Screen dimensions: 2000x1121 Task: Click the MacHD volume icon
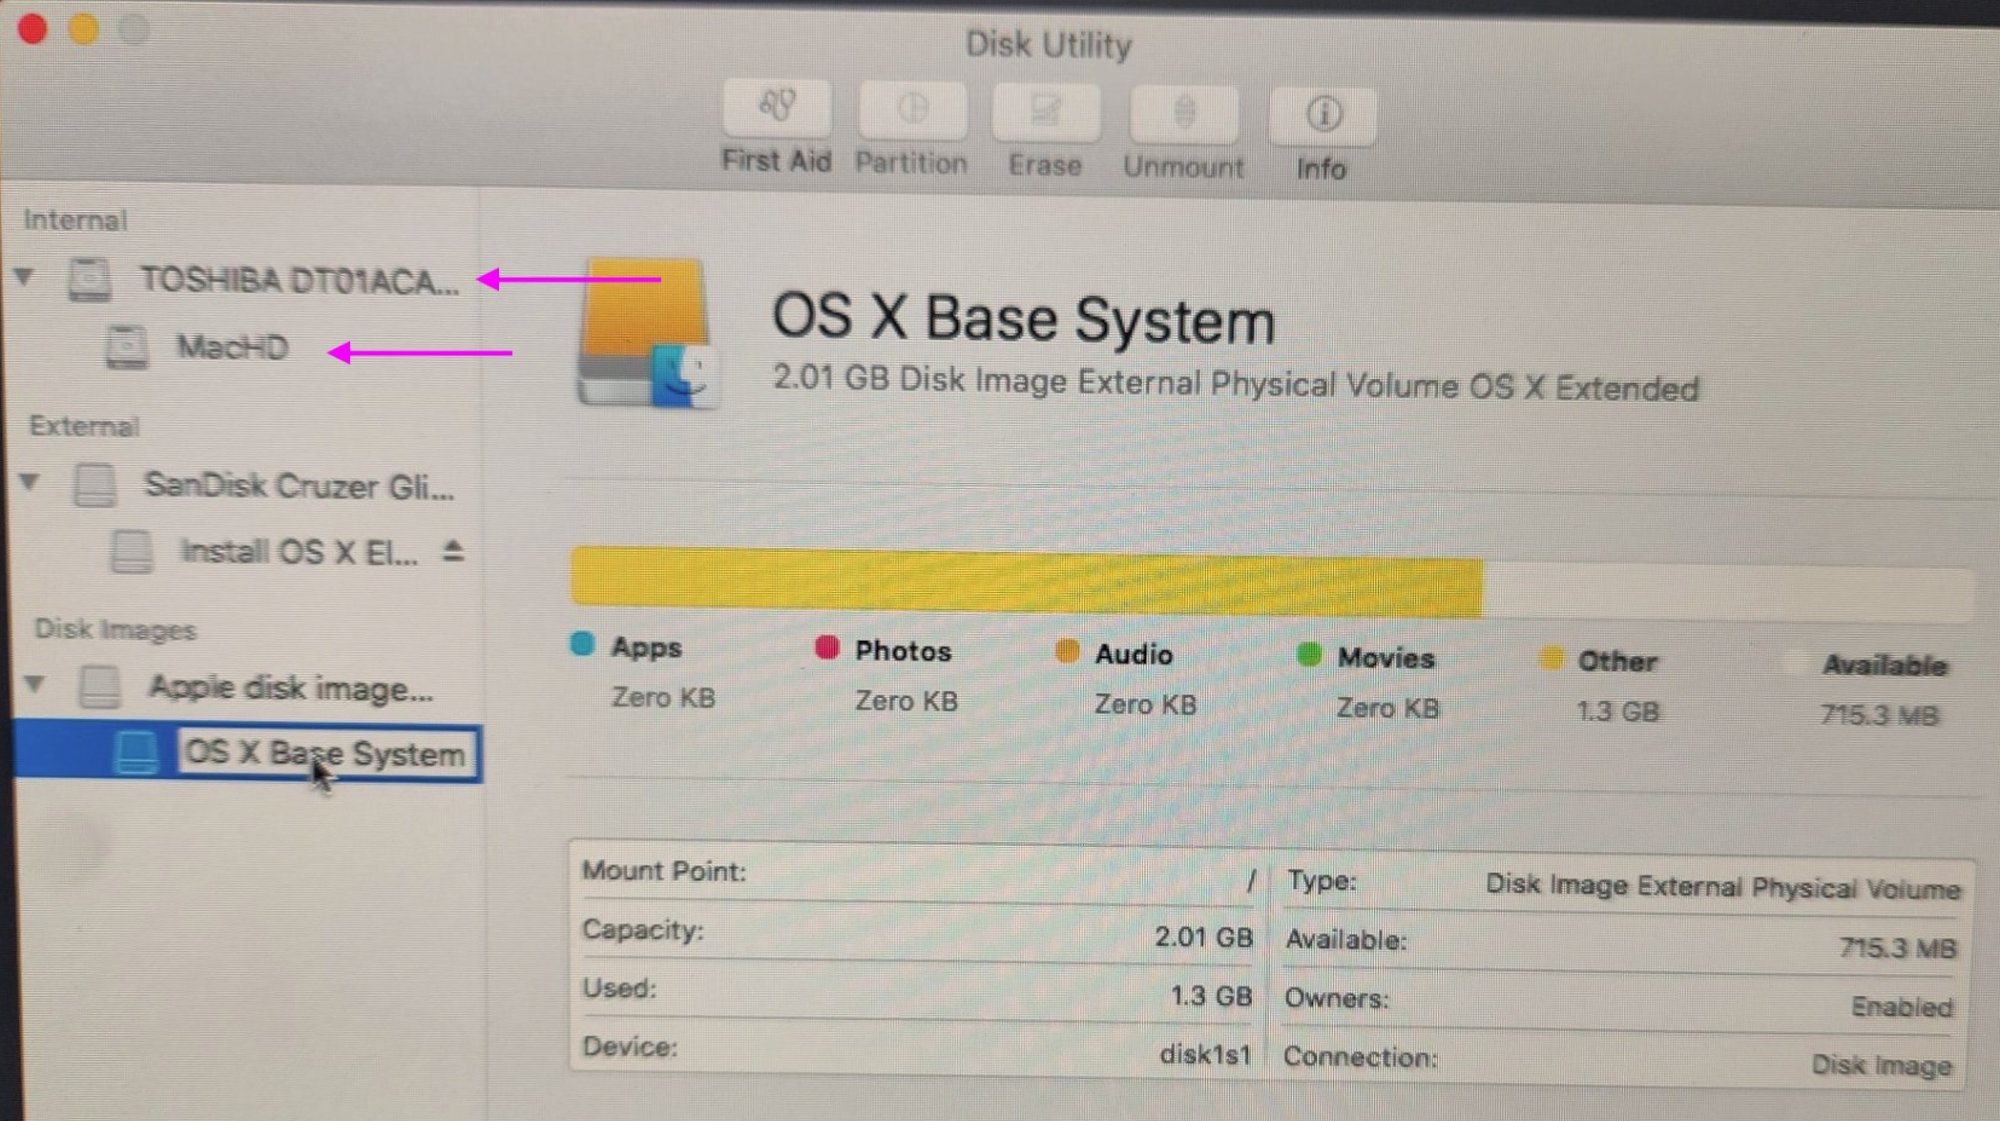click(x=127, y=347)
